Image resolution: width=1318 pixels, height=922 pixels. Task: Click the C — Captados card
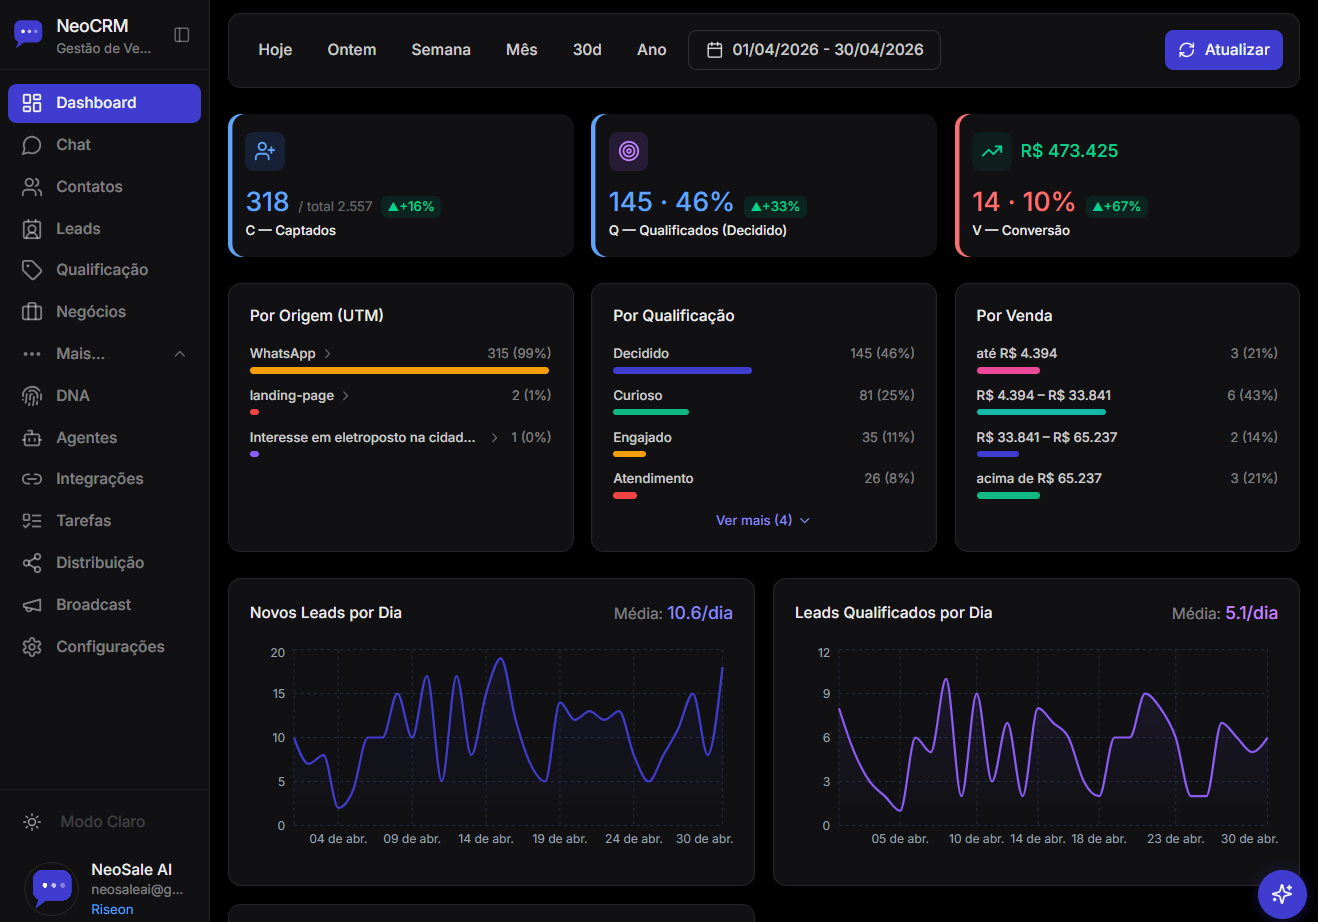(x=402, y=185)
